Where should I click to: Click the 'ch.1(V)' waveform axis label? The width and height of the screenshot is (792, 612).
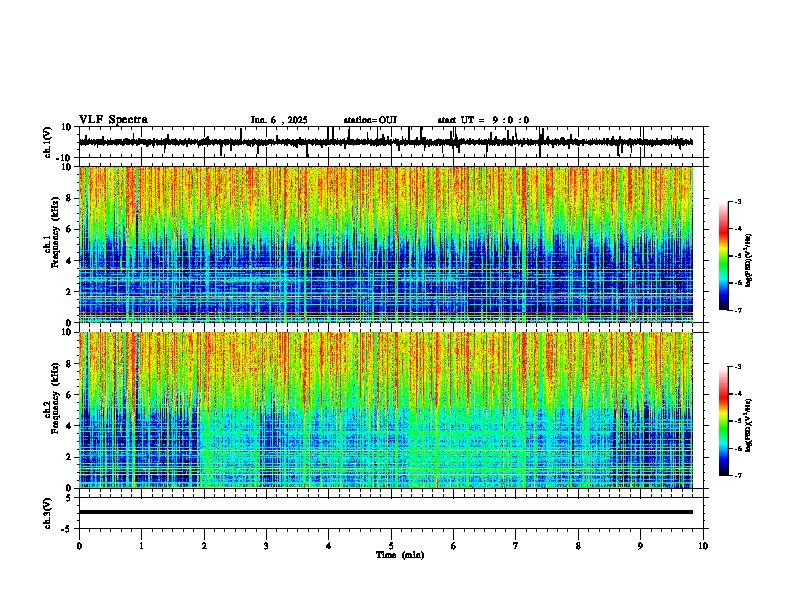48,142
